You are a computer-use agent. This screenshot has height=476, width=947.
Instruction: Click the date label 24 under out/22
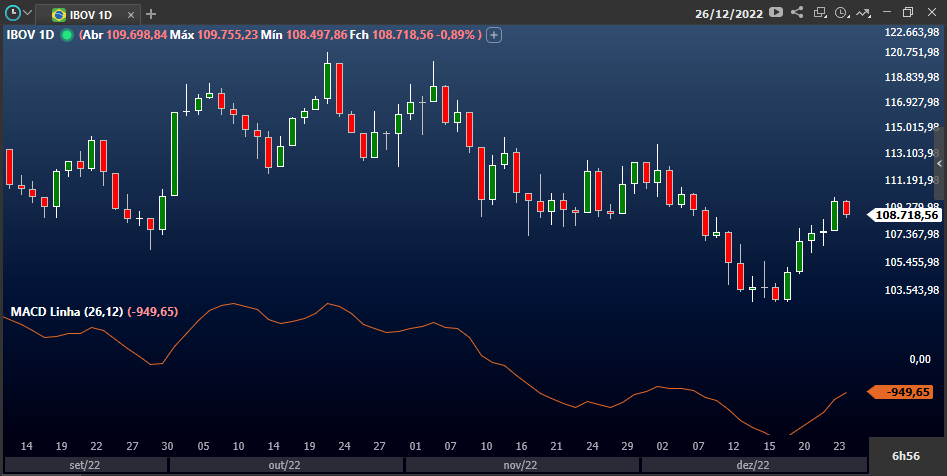coord(344,446)
